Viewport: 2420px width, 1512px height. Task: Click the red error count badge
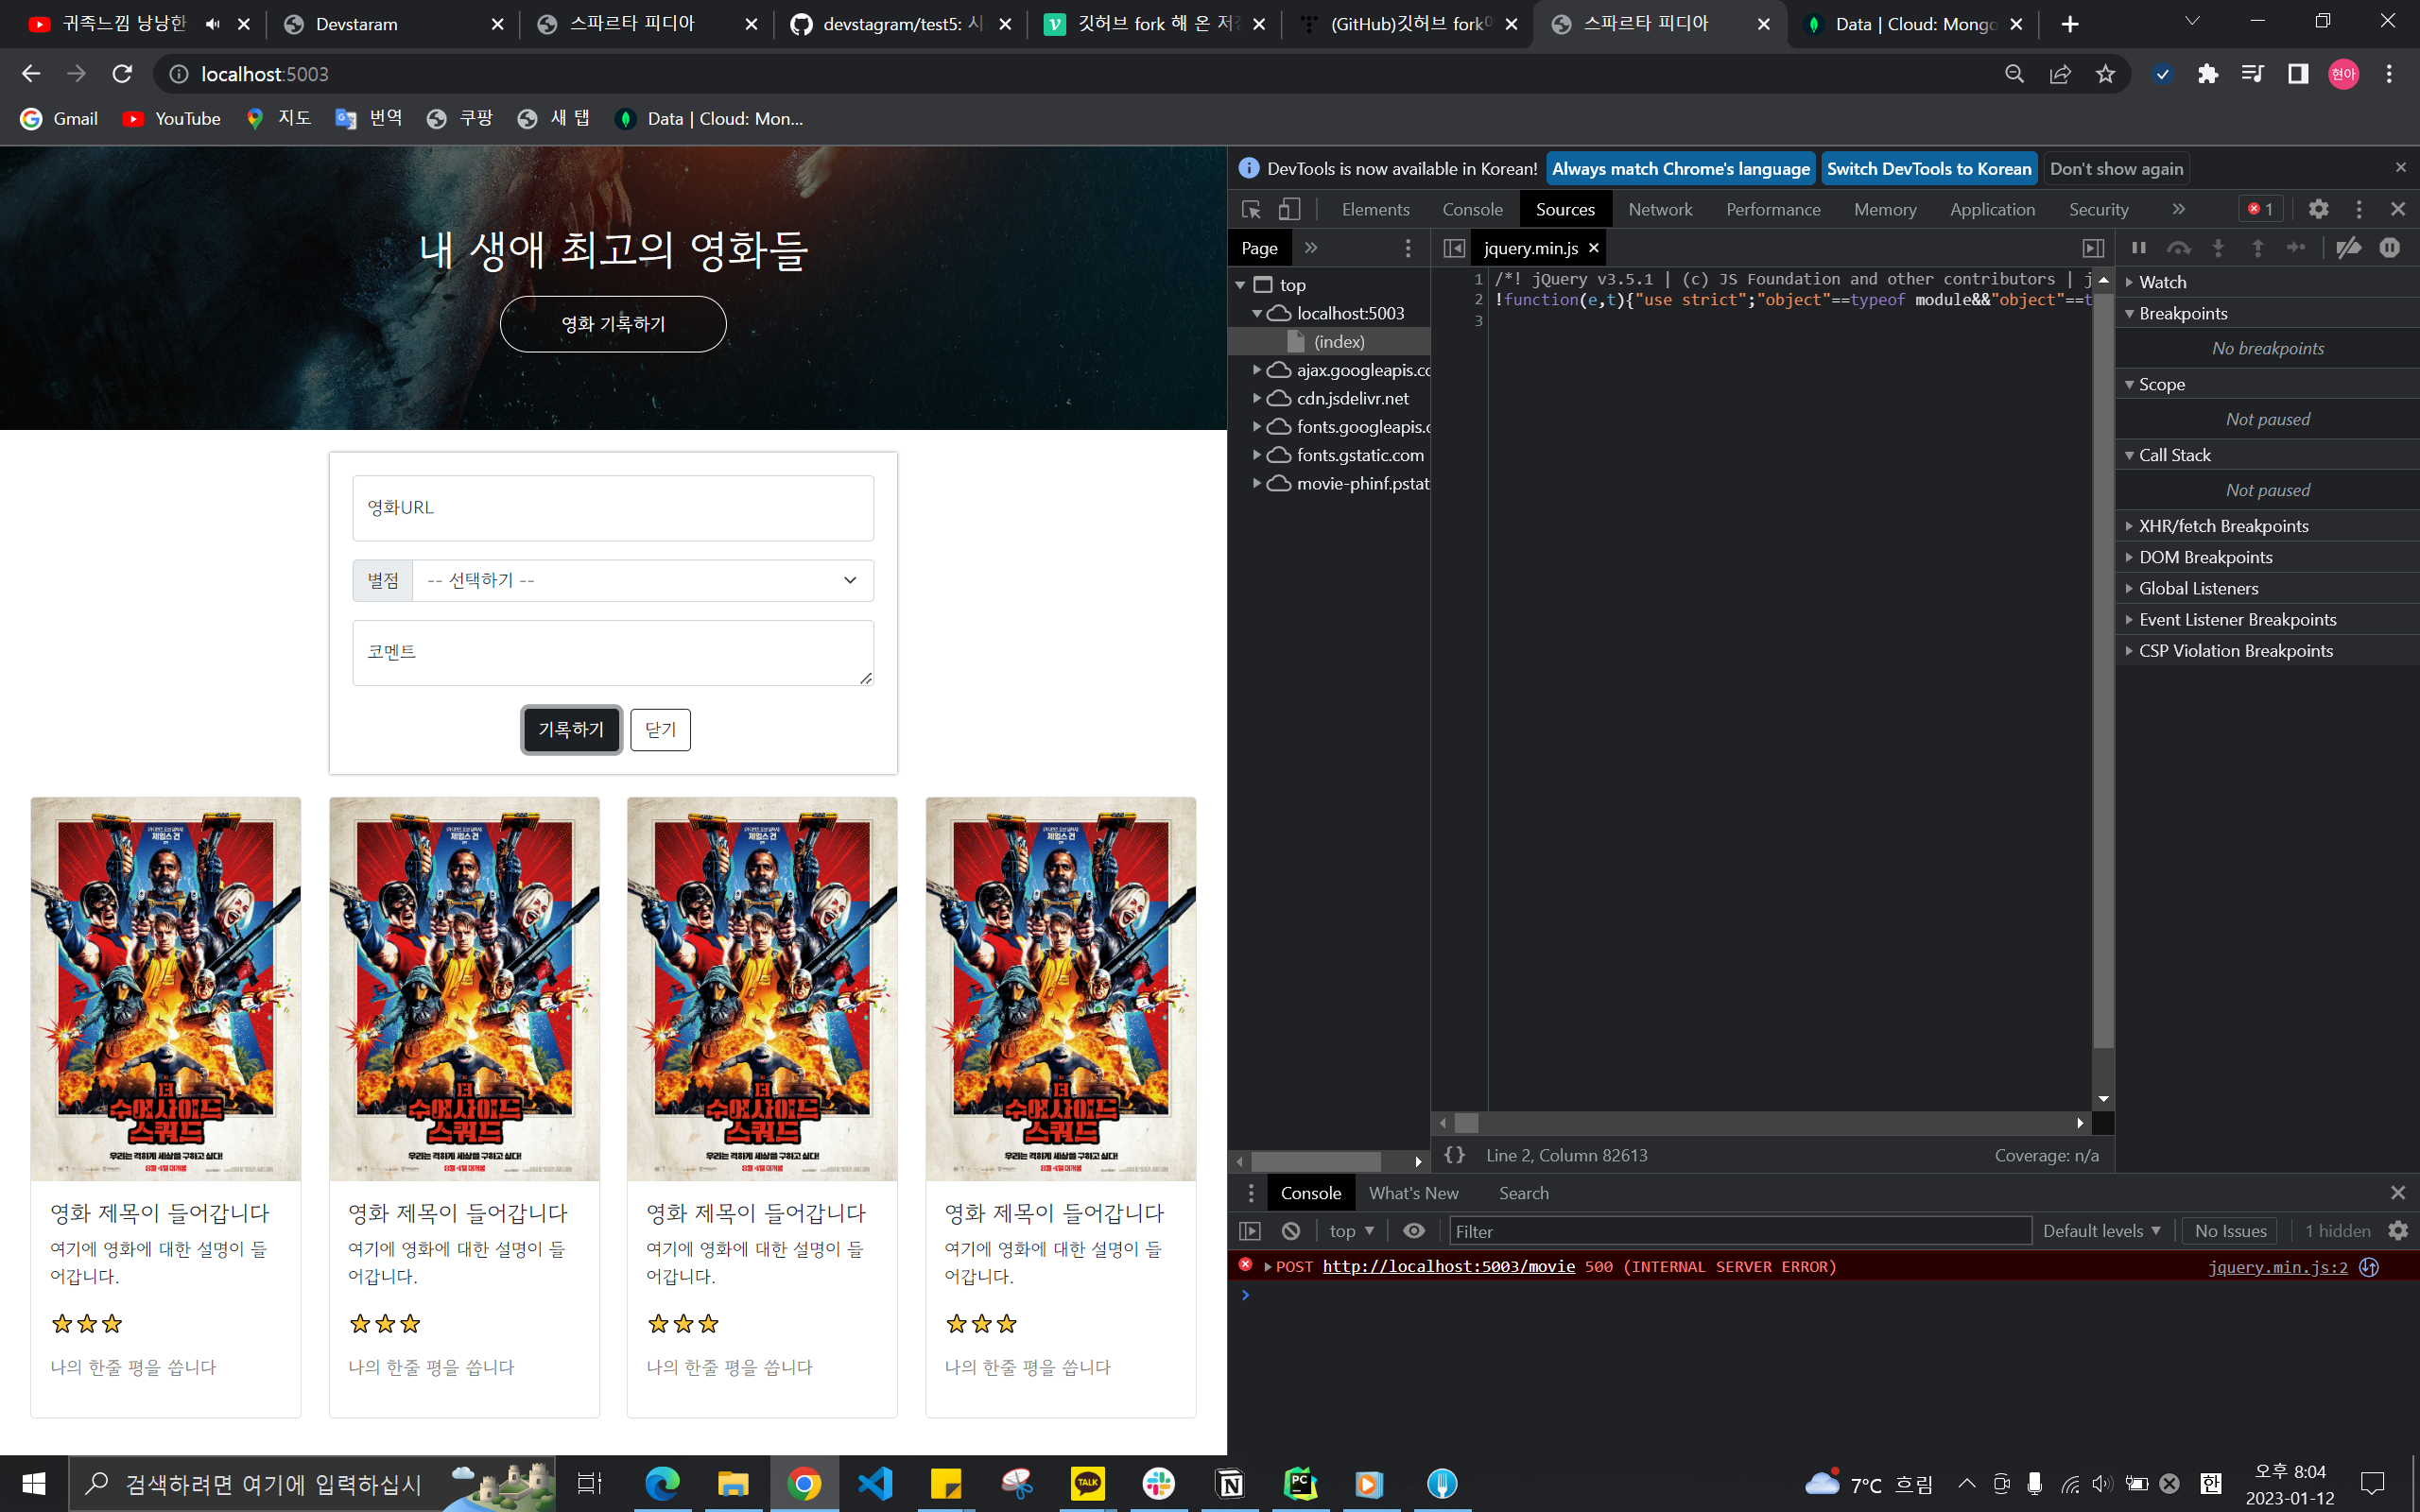(2261, 209)
